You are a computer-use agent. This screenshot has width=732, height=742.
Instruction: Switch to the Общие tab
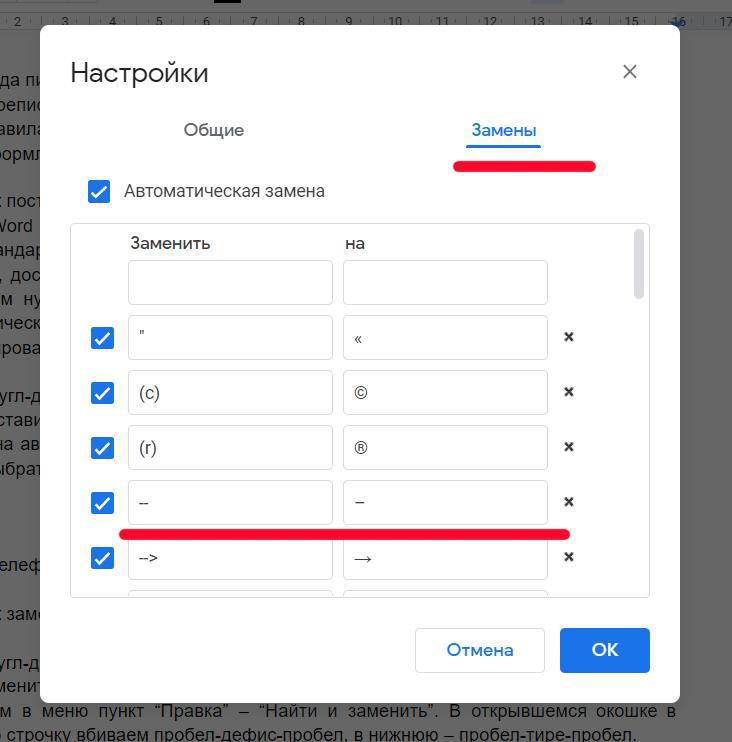(x=213, y=130)
